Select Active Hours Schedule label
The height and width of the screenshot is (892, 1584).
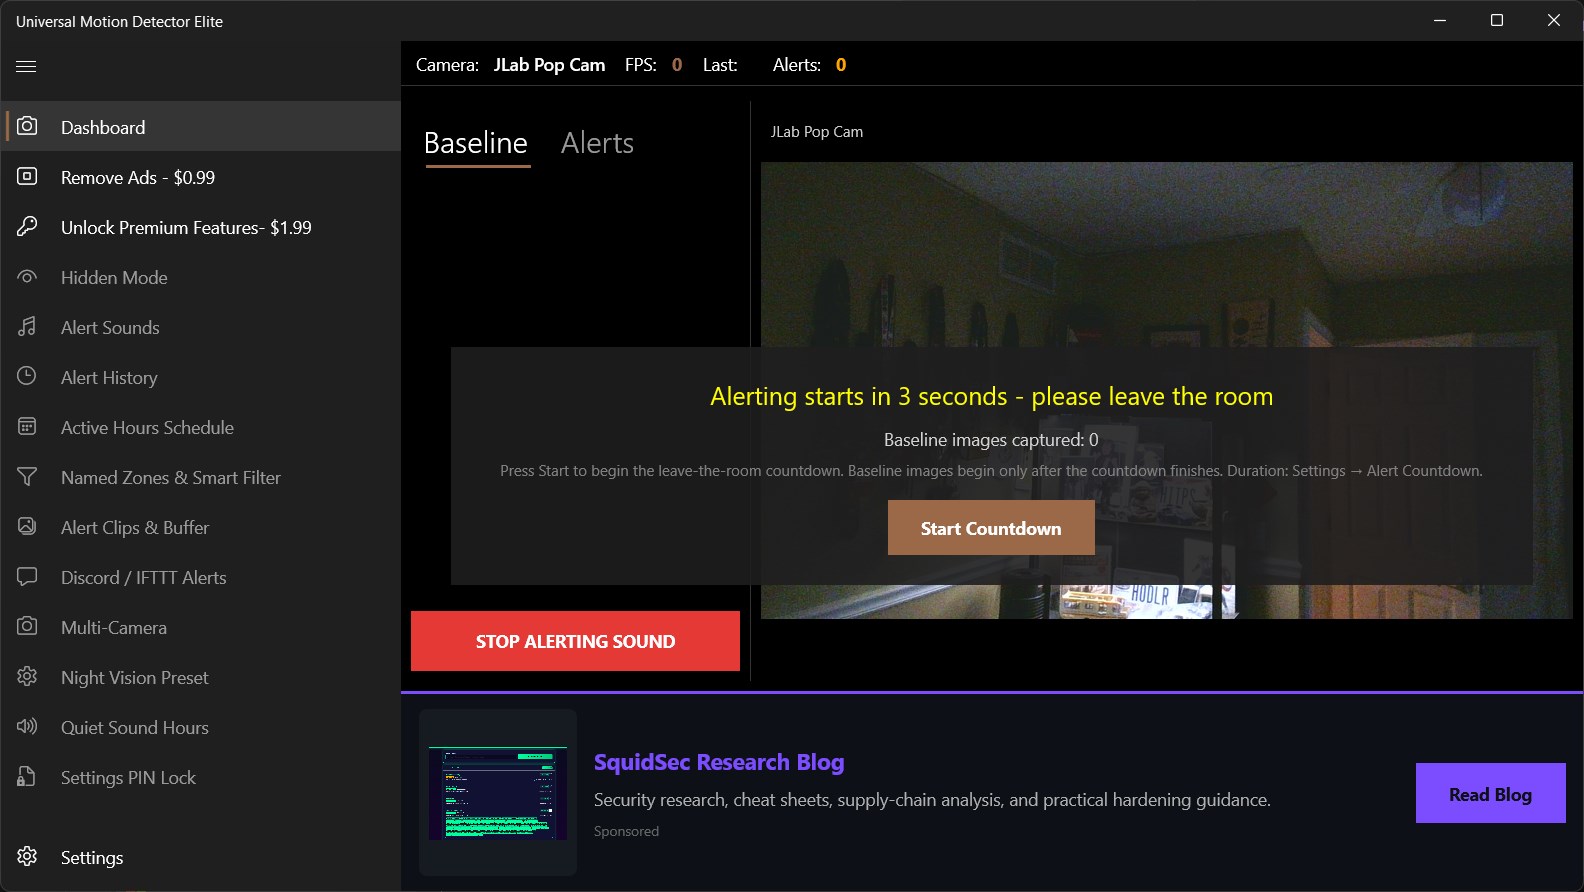147,427
